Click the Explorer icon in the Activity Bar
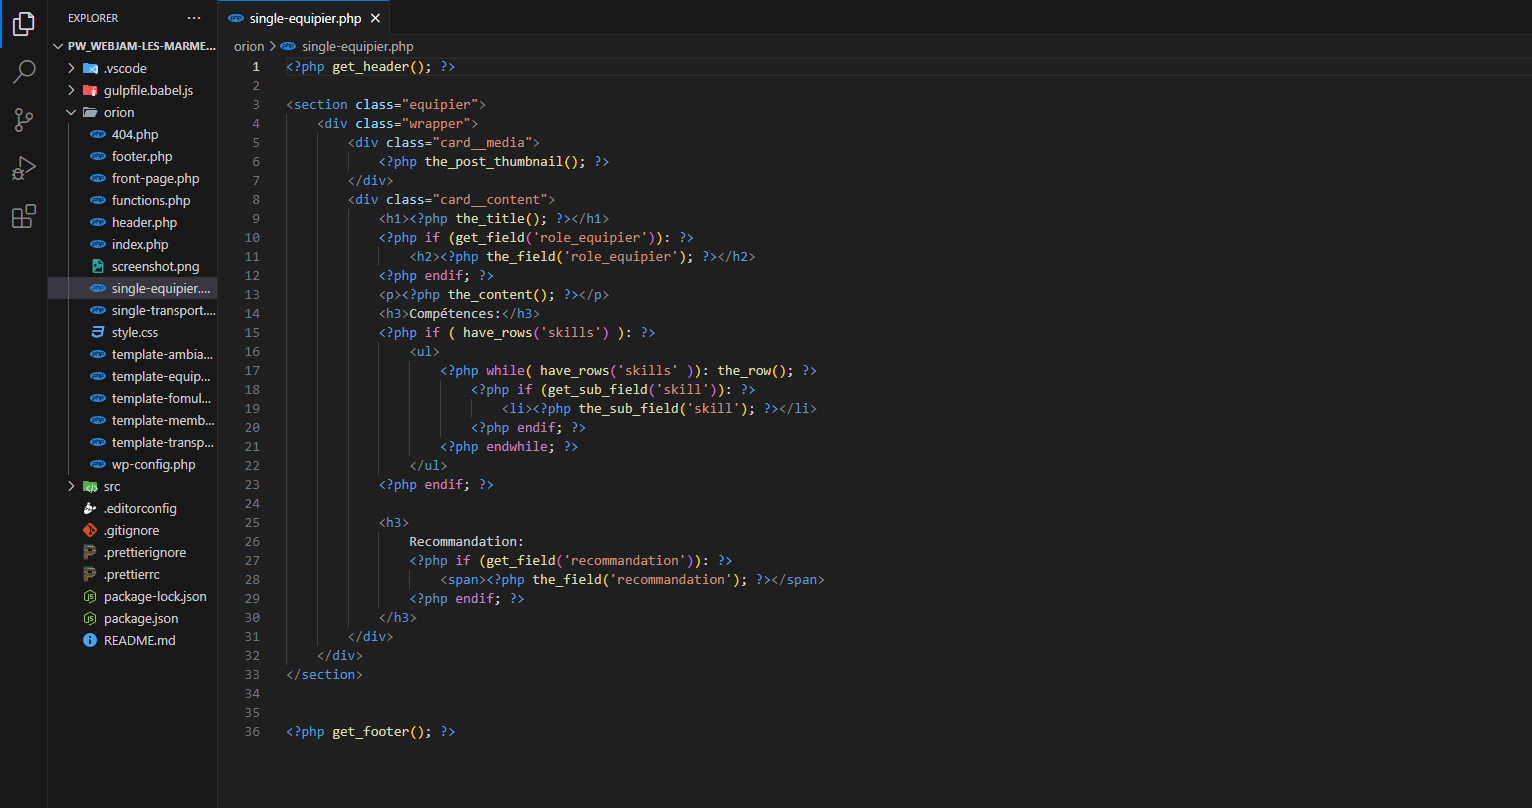Screen dimensions: 1532x808 [x=22, y=23]
